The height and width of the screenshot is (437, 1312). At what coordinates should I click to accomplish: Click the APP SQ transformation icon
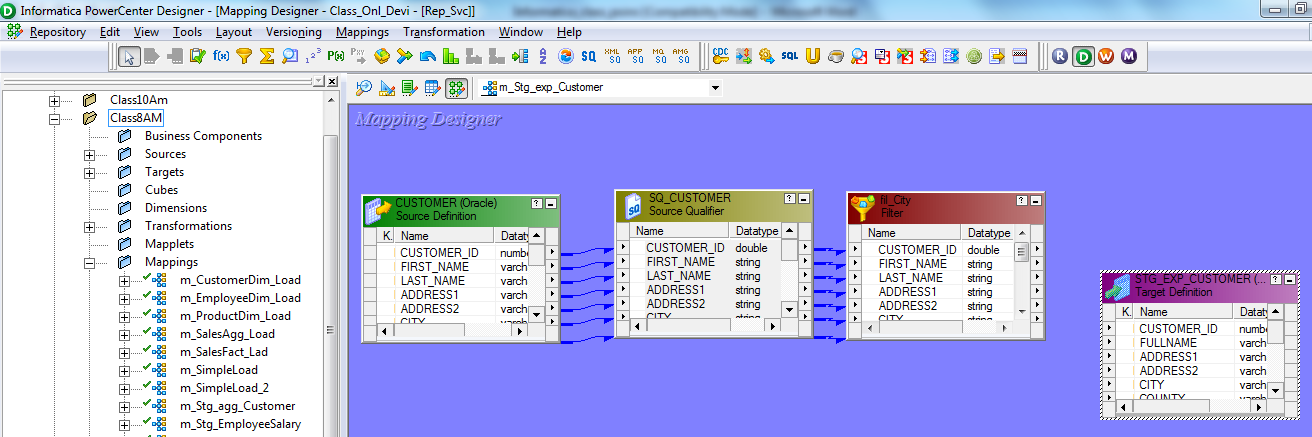pyautogui.click(x=635, y=57)
